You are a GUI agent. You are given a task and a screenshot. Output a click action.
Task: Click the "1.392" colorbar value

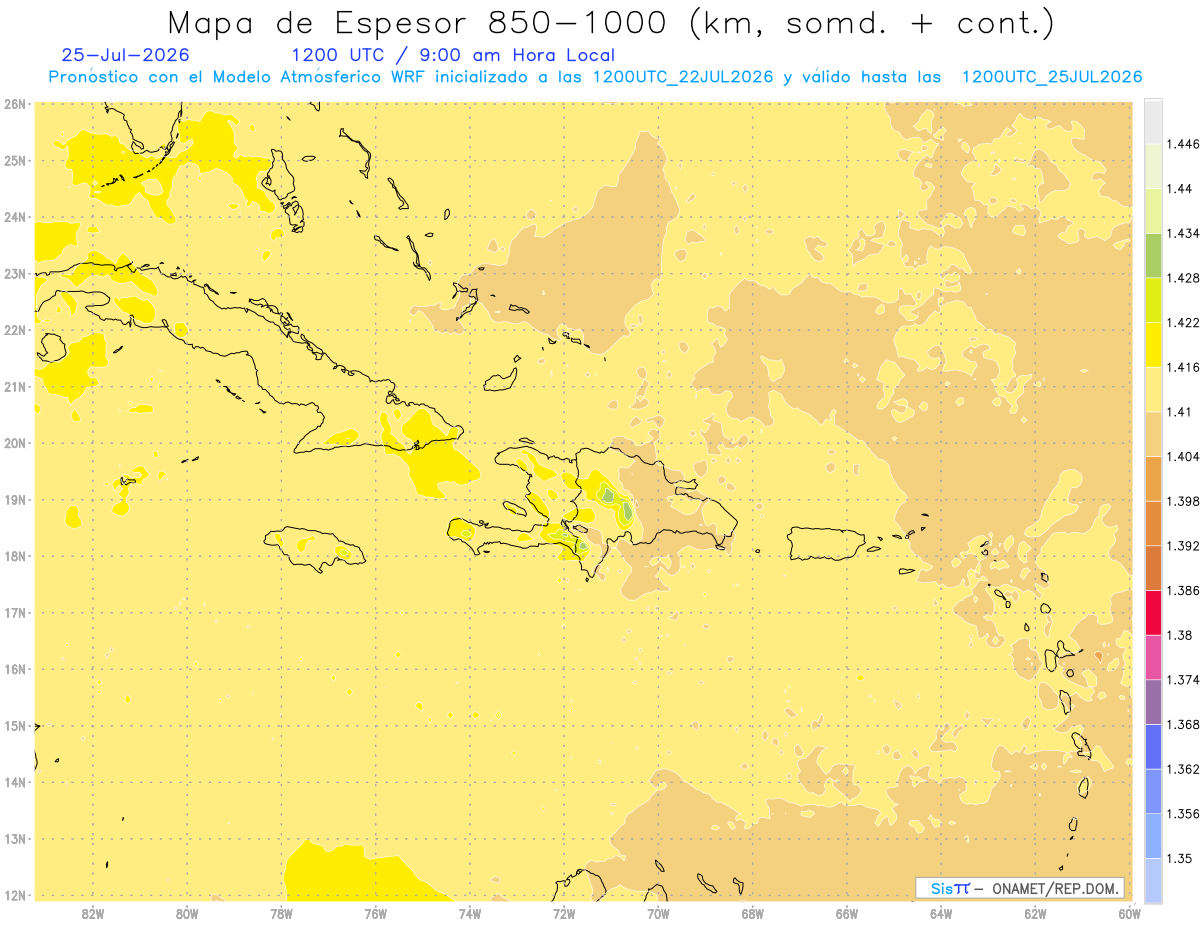tap(1182, 546)
